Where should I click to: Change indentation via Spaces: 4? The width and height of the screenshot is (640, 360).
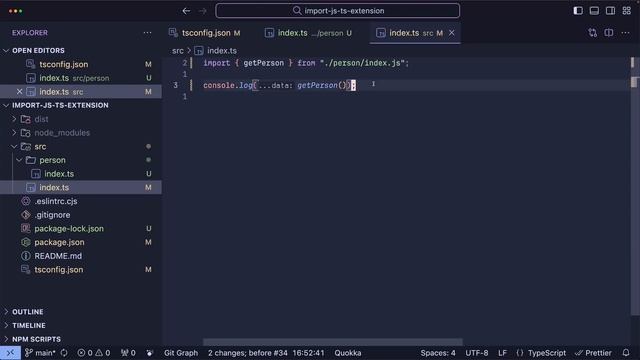click(x=438, y=353)
